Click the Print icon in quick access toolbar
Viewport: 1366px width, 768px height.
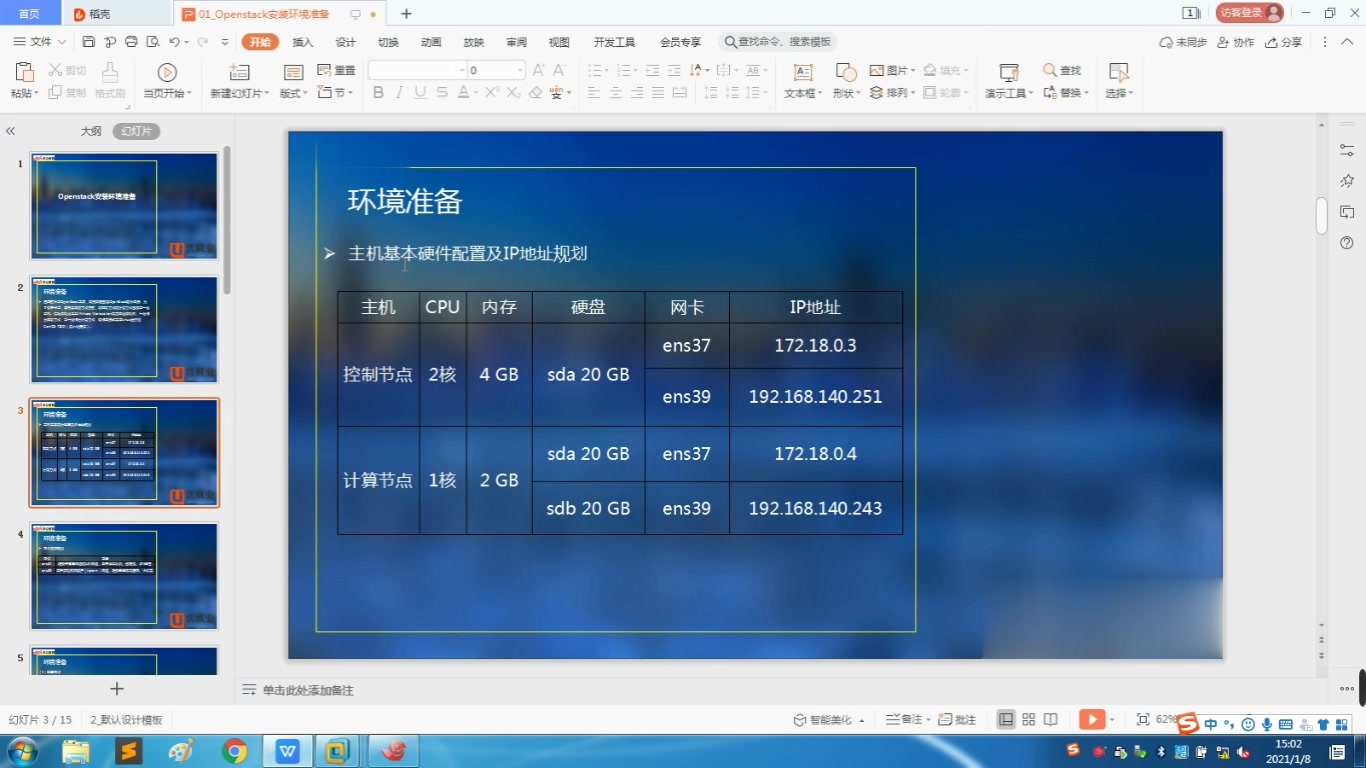tap(131, 42)
